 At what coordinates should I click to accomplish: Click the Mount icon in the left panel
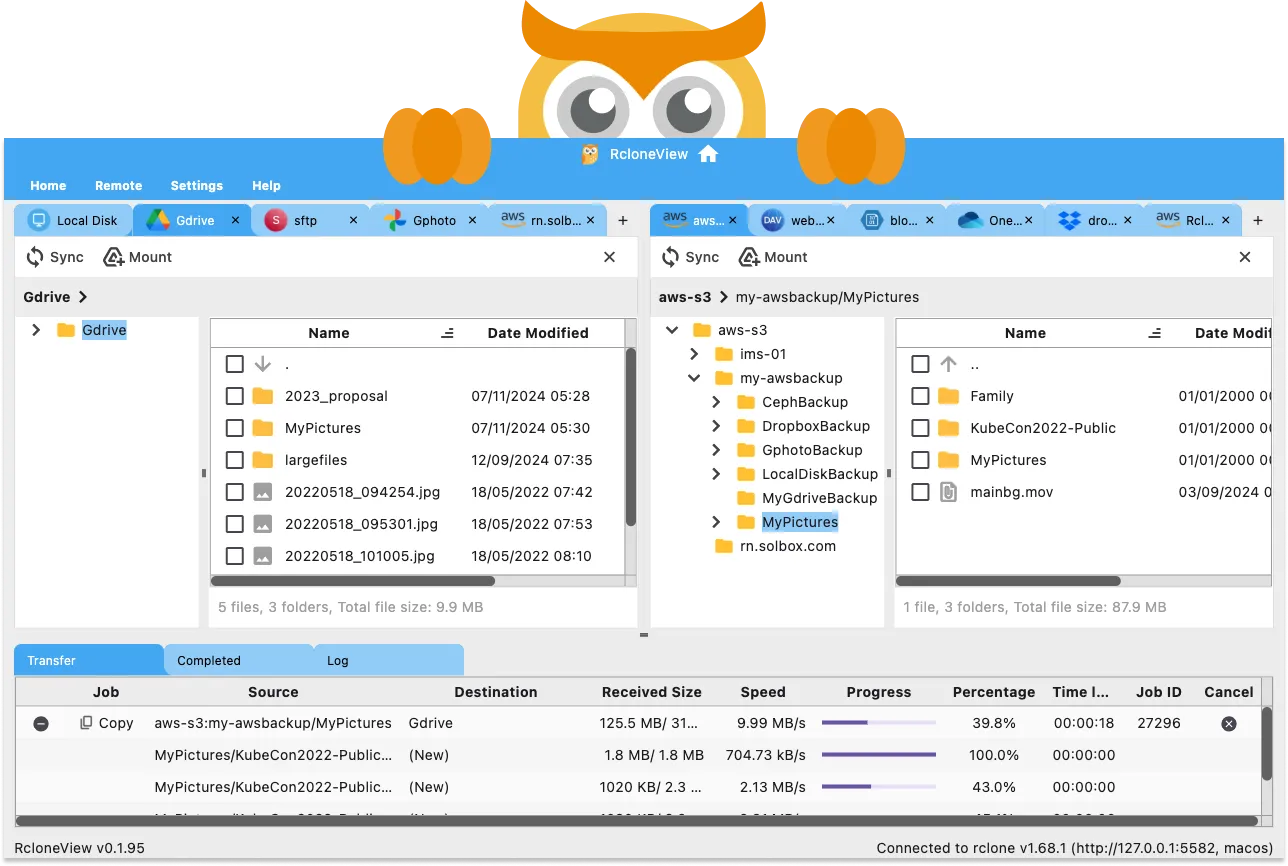click(x=112, y=257)
